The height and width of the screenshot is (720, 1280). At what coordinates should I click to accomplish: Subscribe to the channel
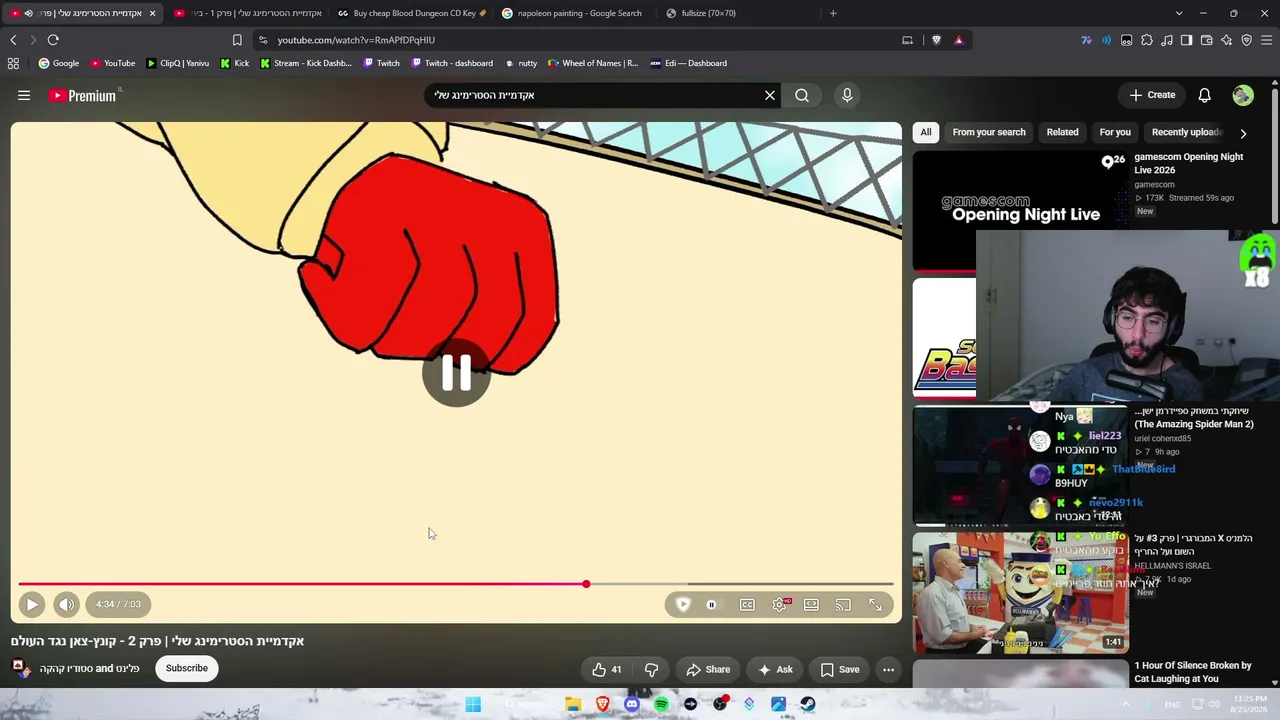coord(187,668)
